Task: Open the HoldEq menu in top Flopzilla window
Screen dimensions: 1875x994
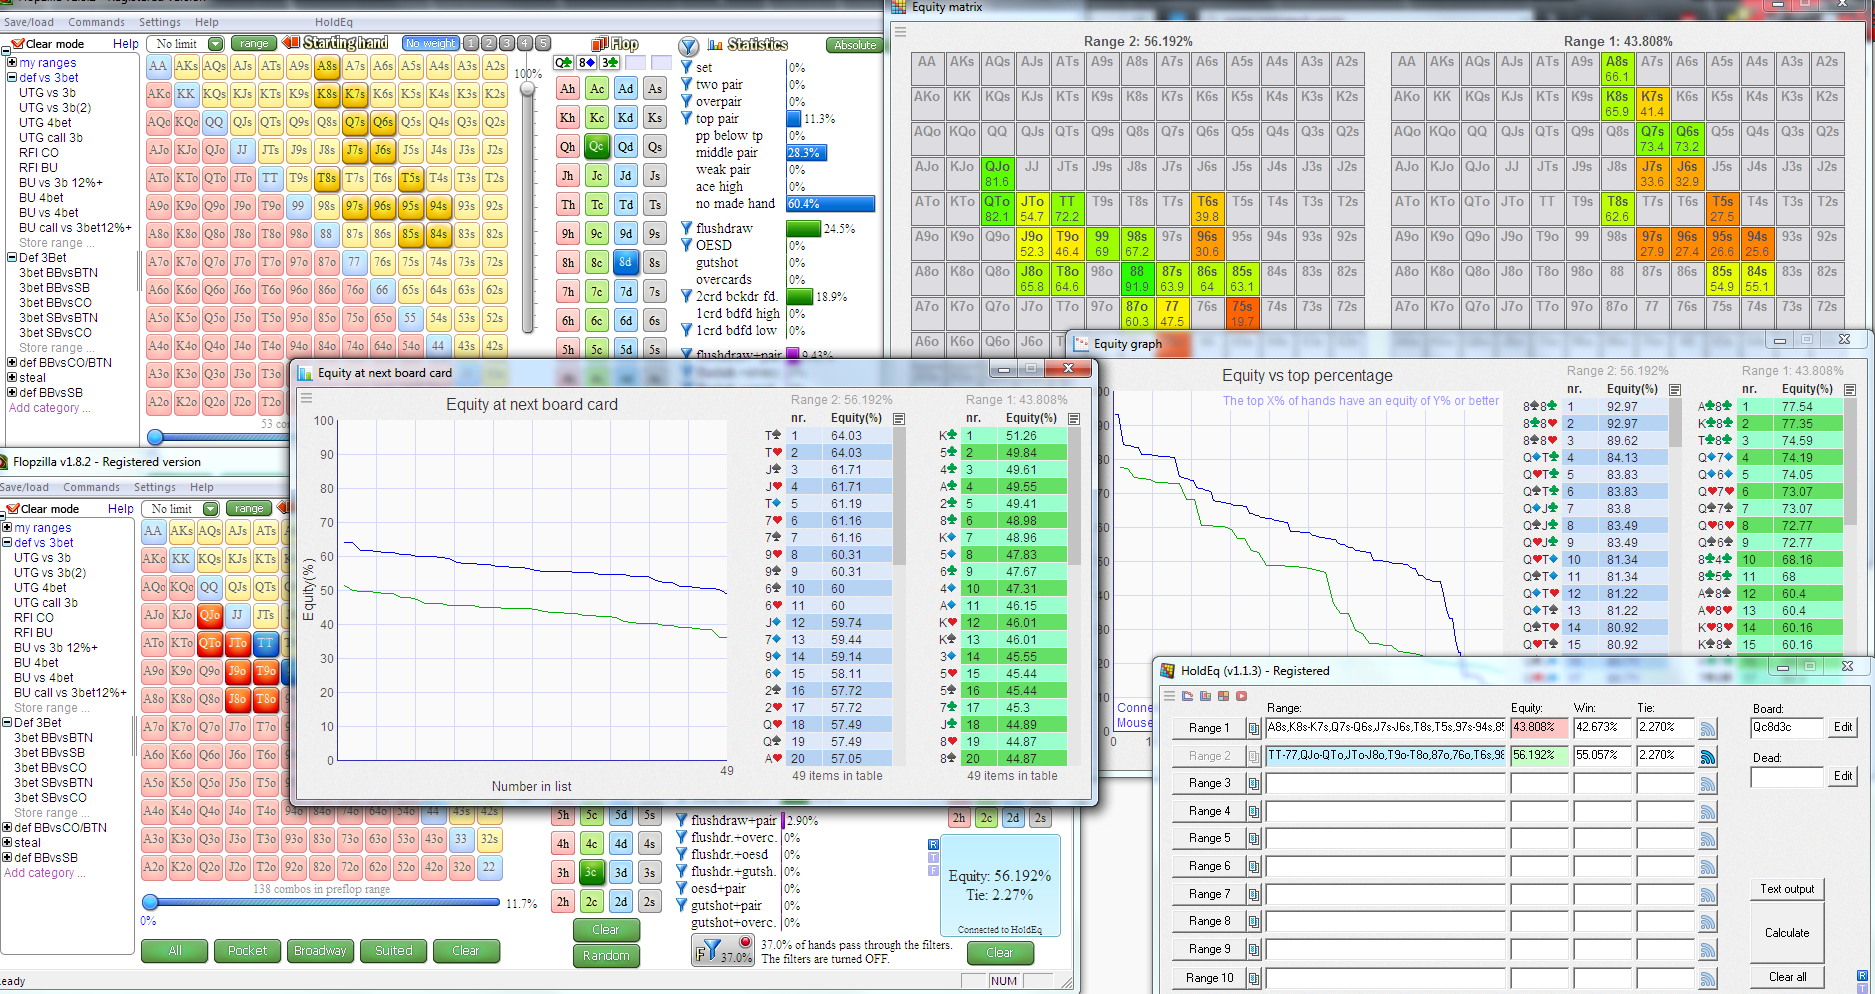Action: point(334,22)
